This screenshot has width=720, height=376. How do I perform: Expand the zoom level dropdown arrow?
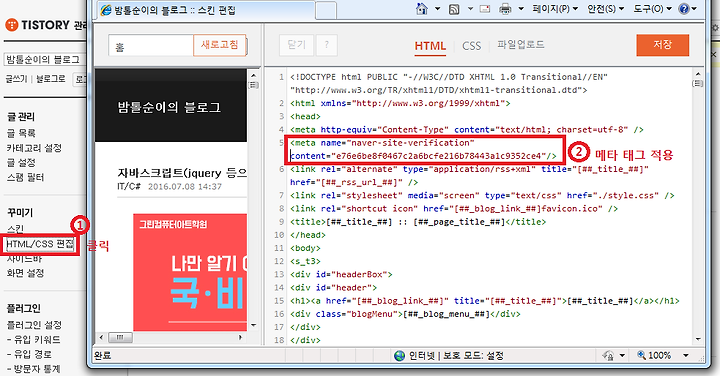tap(686, 356)
